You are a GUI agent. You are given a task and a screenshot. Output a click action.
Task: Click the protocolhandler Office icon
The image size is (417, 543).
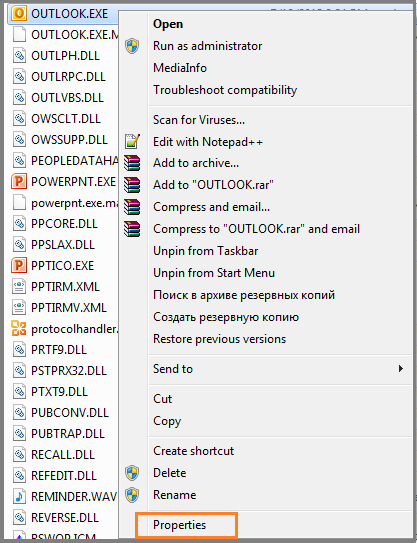[19, 329]
